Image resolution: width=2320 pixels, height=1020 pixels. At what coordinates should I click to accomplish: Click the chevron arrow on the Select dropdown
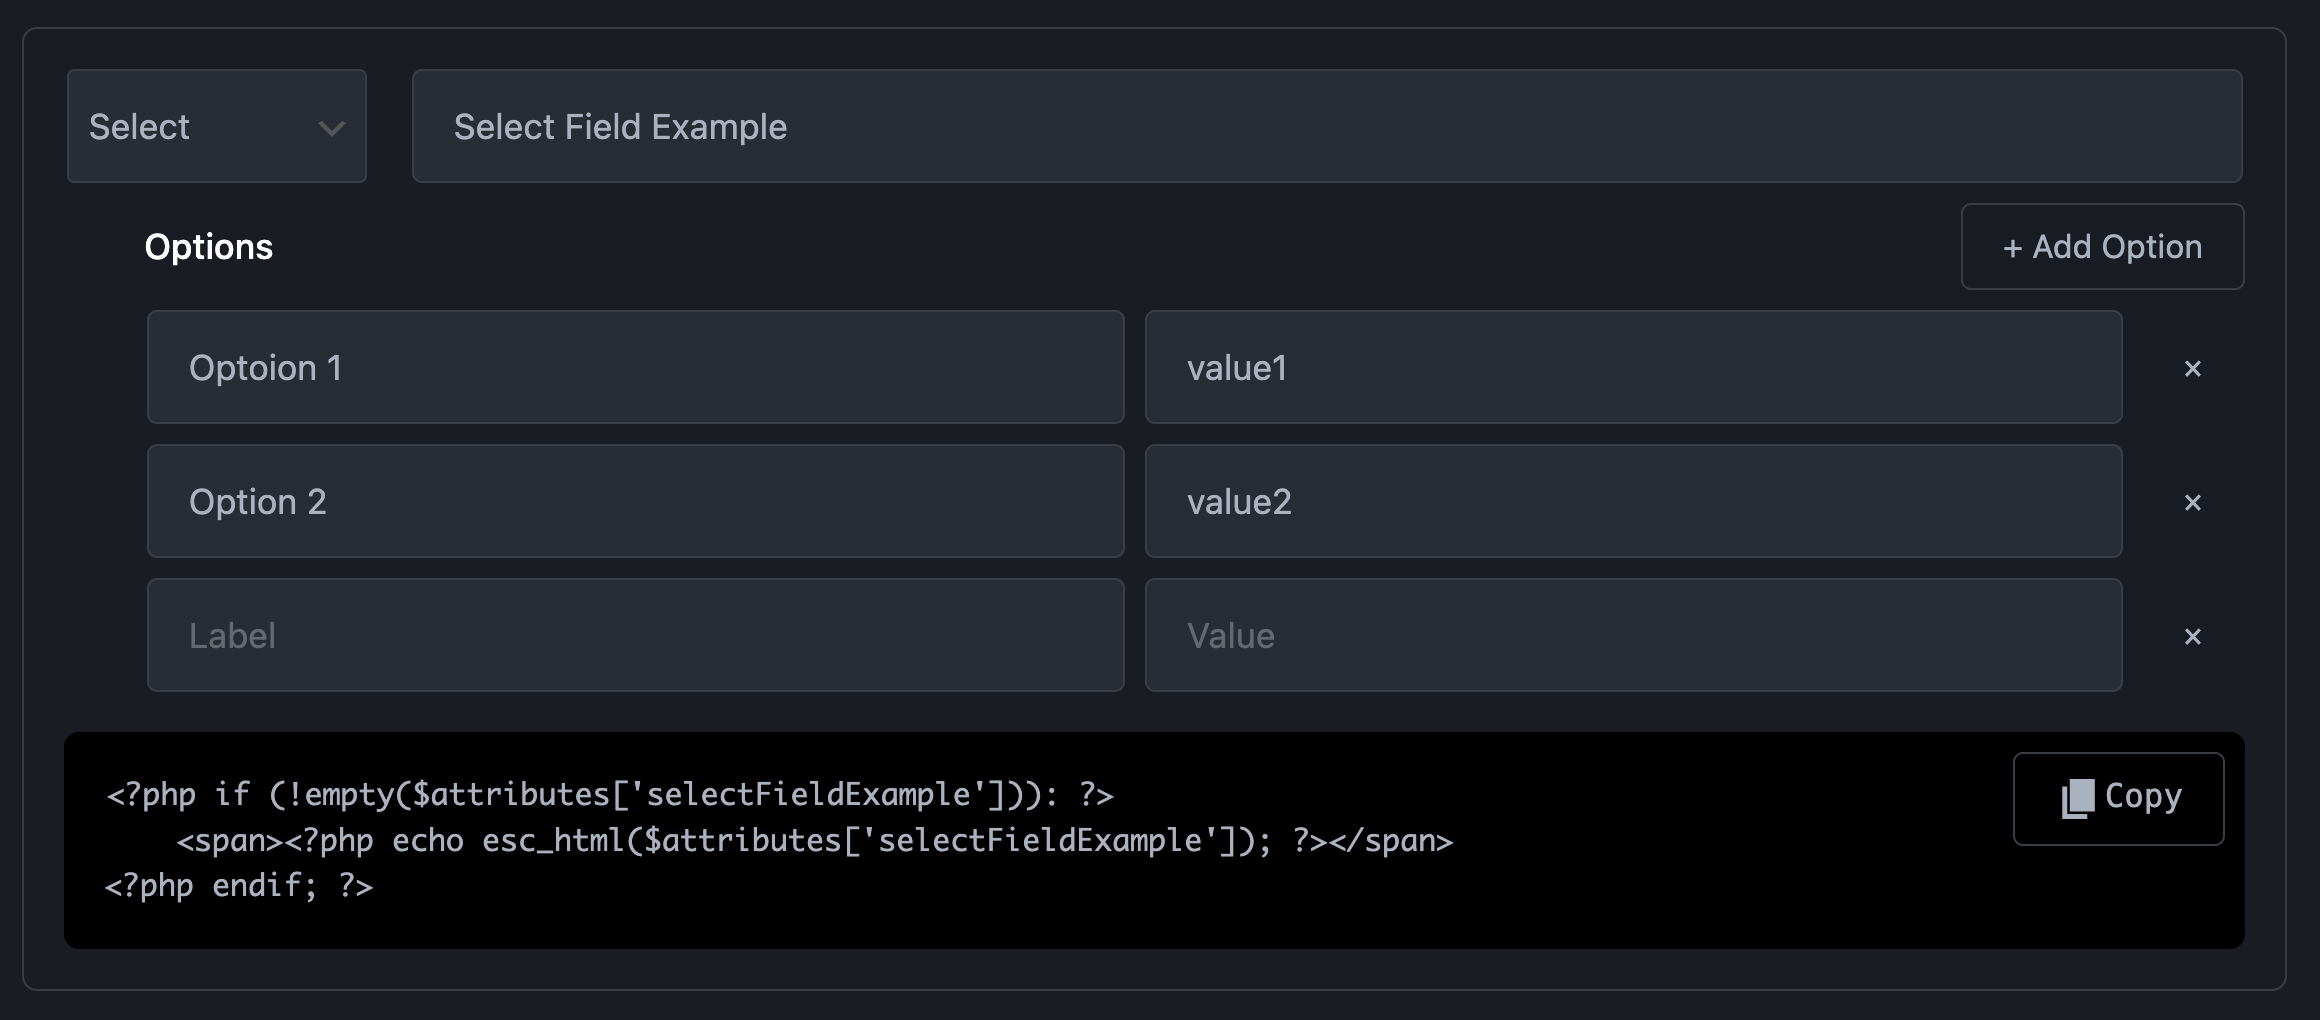coord(331,128)
